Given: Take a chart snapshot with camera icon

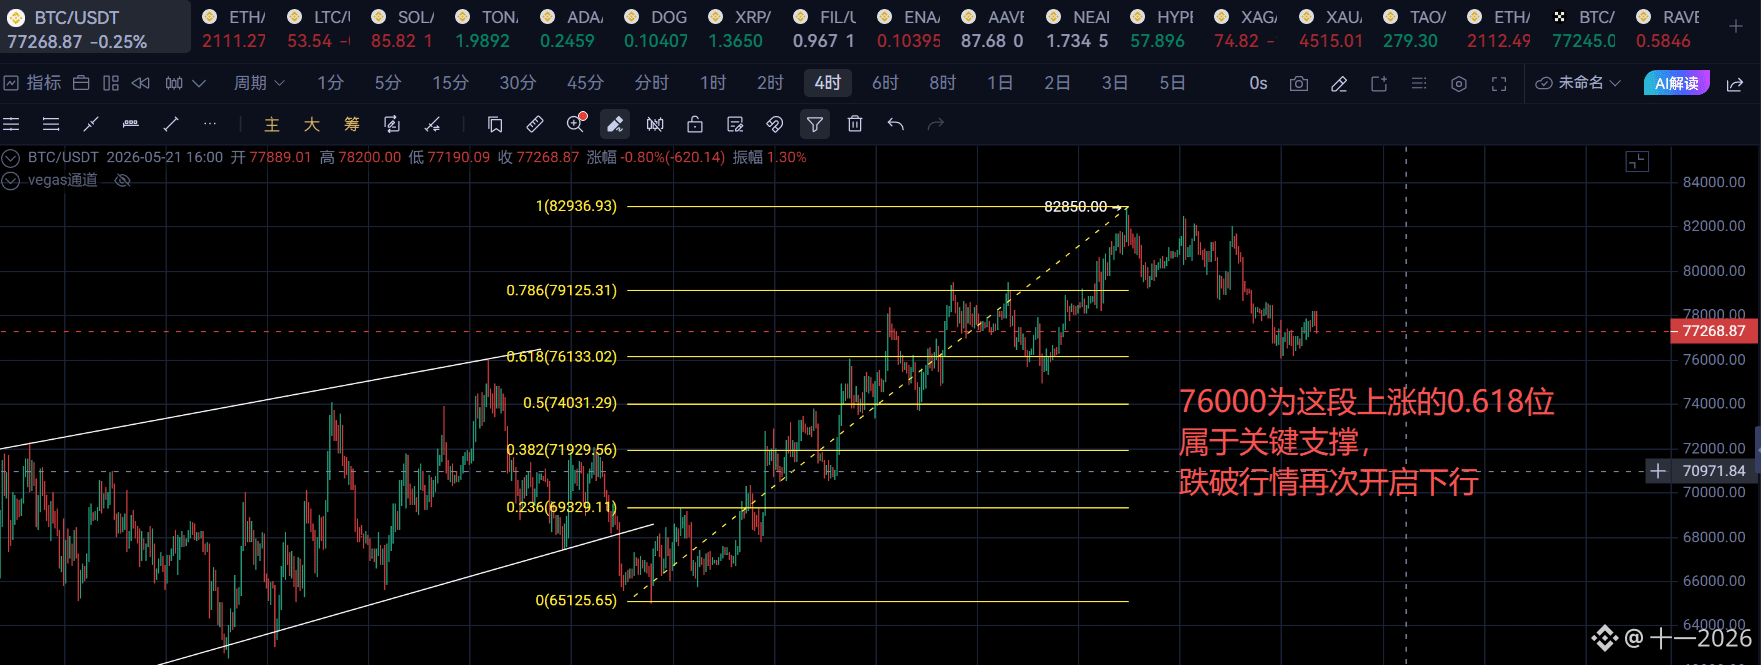Looking at the screenshot, I should pos(1299,84).
